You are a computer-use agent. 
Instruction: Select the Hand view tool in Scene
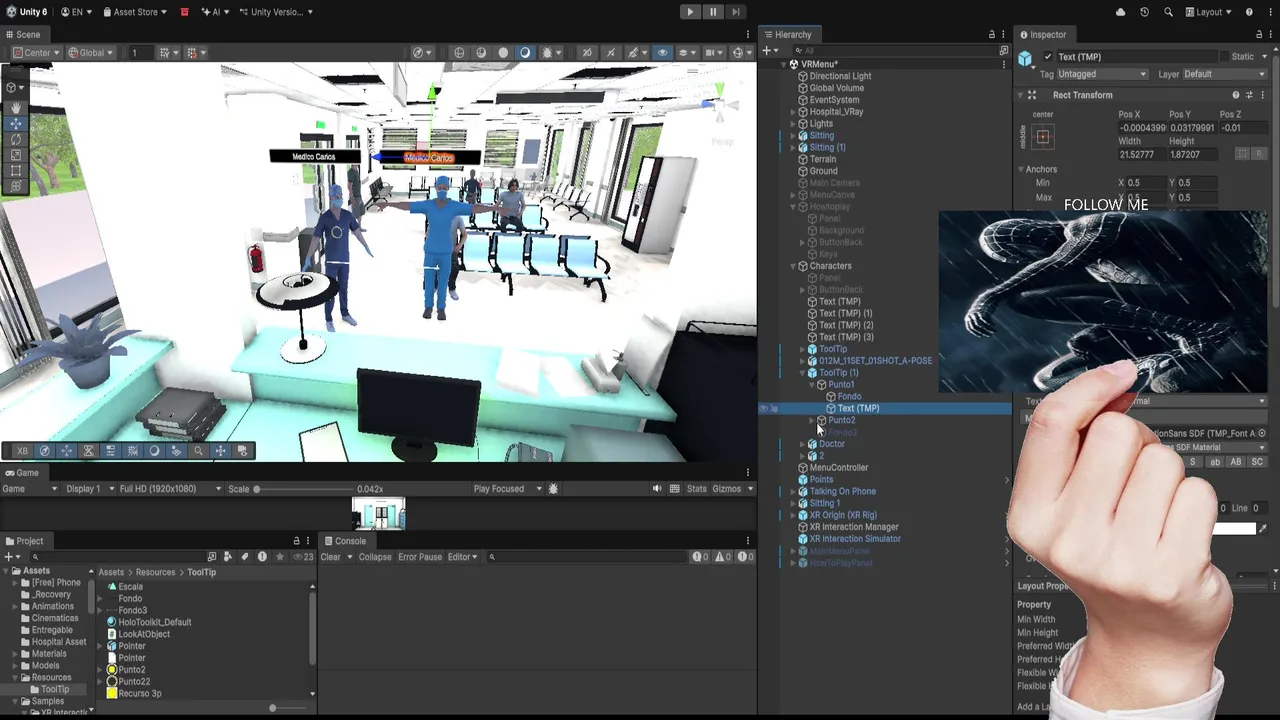(x=15, y=107)
